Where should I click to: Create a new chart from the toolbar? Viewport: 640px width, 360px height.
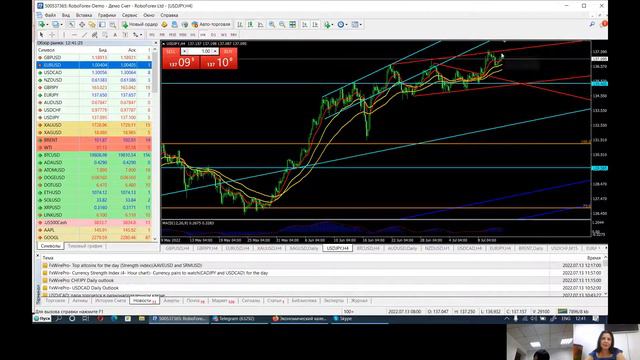(41, 24)
